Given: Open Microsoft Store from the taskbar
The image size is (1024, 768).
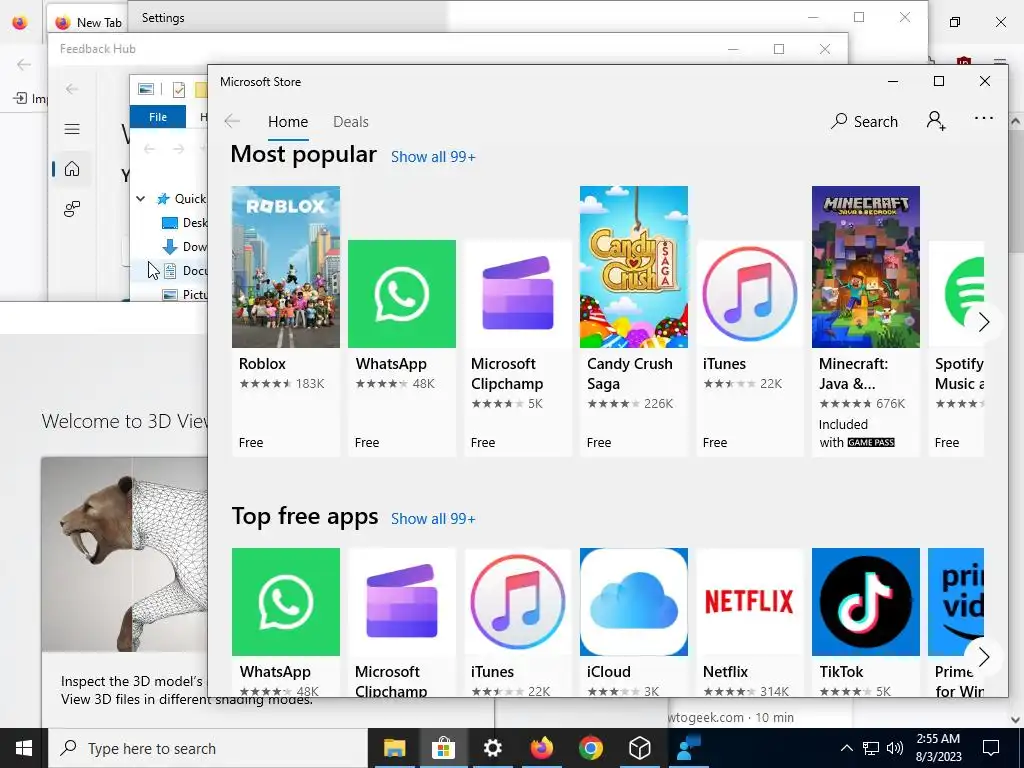Looking at the screenshot, I should pyautogui.click(x=443, y=748).
